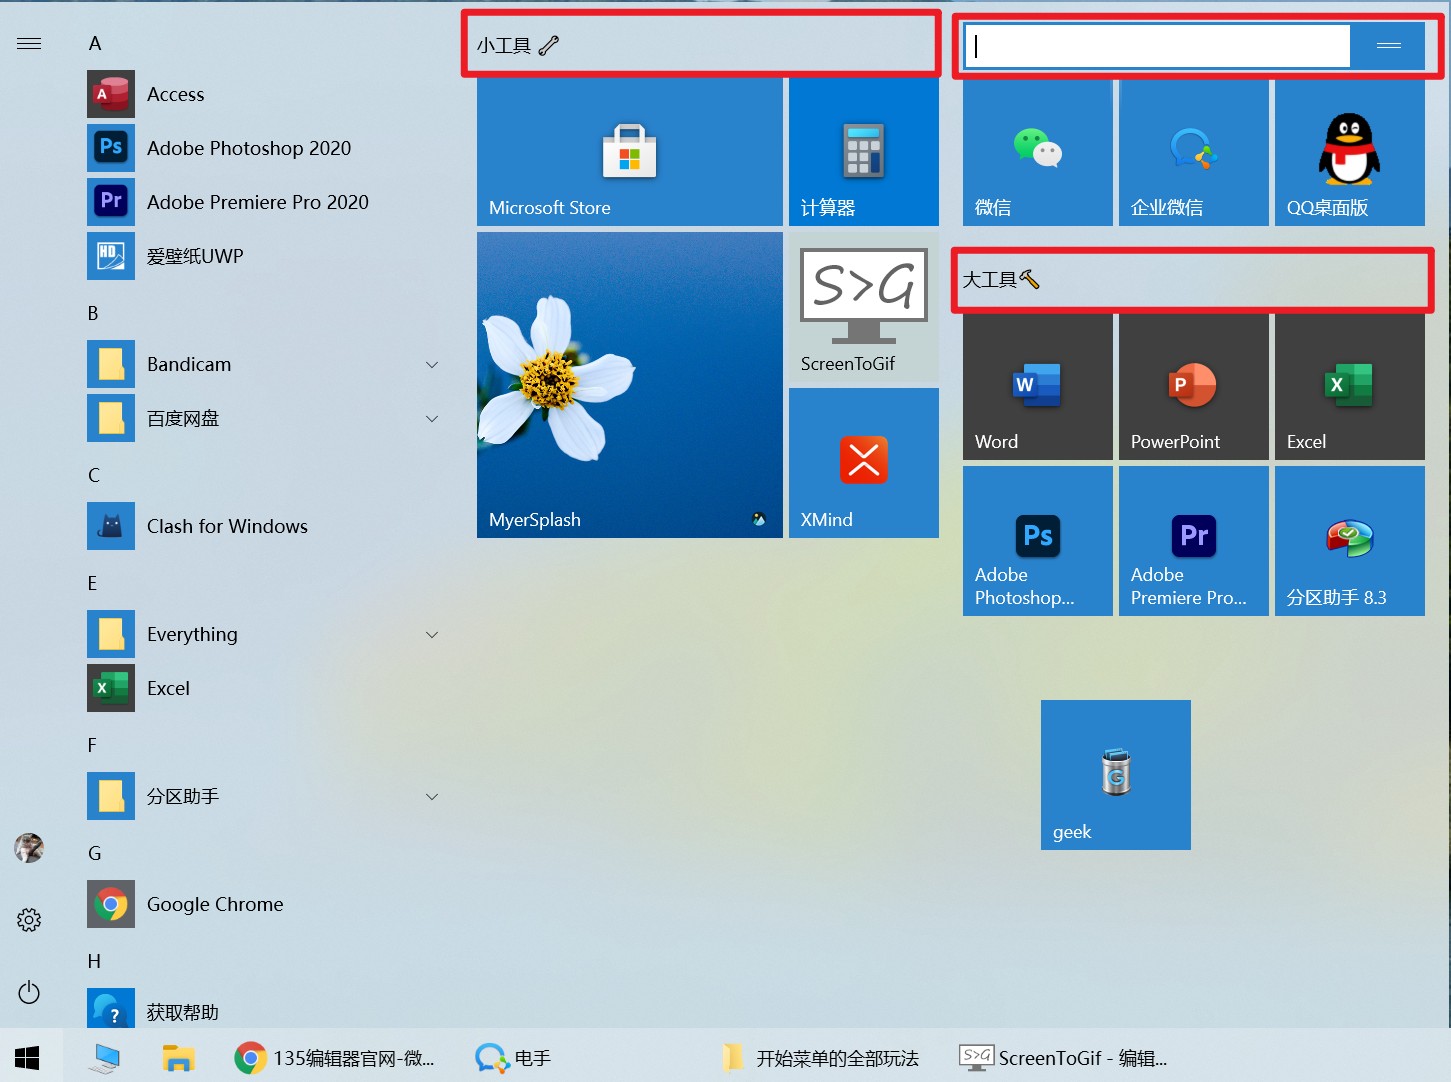Open File Explorer from the taskbar
This screenshot has width=1451, height=1082.
coord(178,1057)
